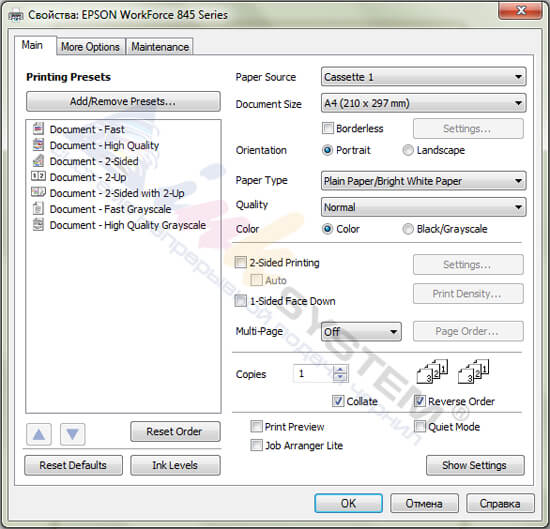Viewport: 550px width, 529px height.
Task: Click the Document - 2-Up preset icon
Action: point(38,176)
